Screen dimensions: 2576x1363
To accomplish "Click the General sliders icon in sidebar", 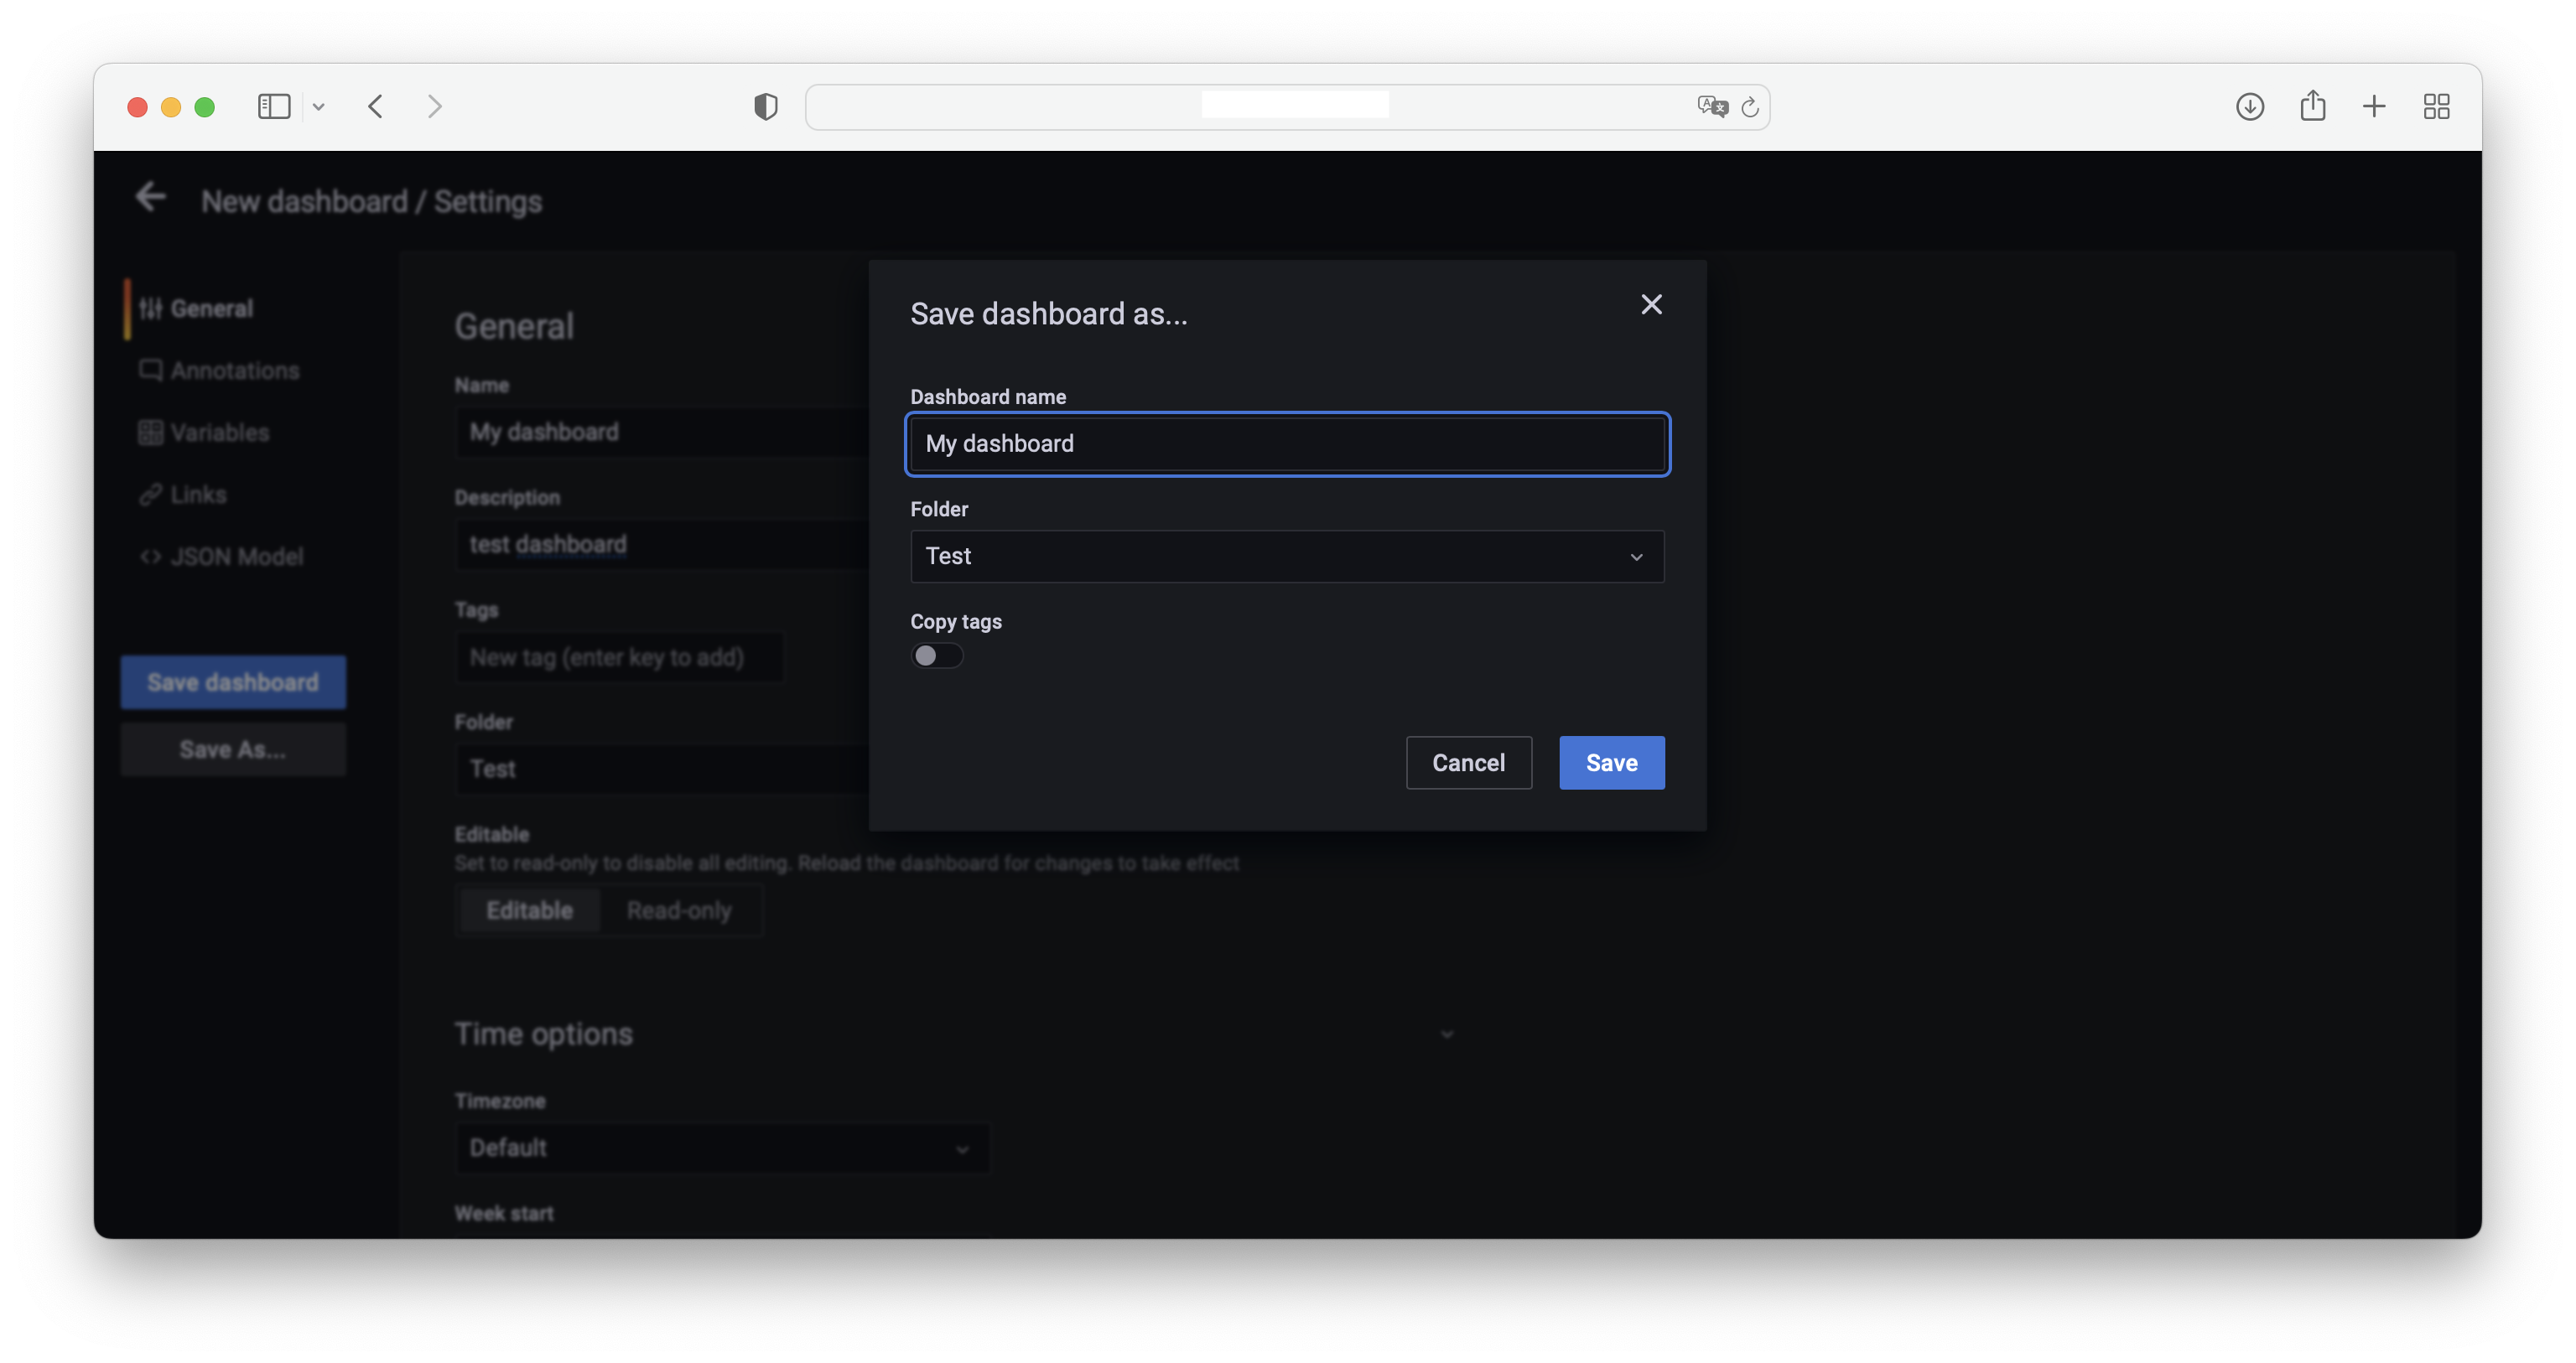I will point(150,309).
